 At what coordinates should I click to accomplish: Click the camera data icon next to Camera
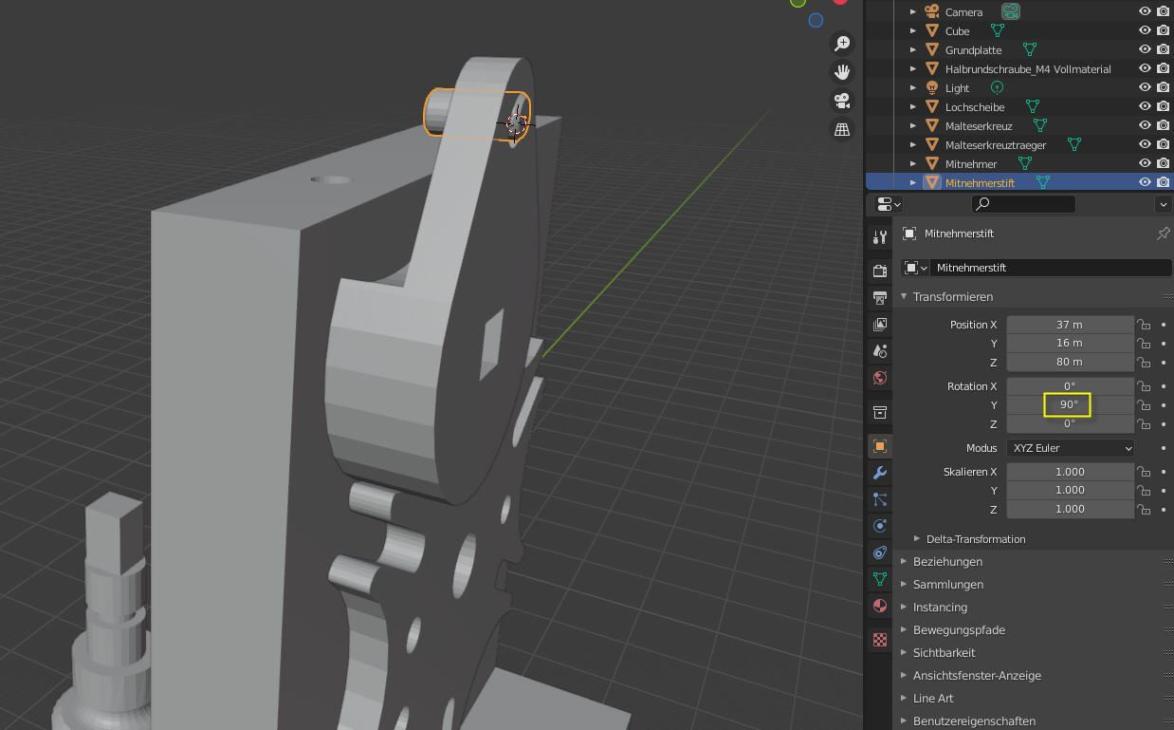click(x=1010, y=11)
